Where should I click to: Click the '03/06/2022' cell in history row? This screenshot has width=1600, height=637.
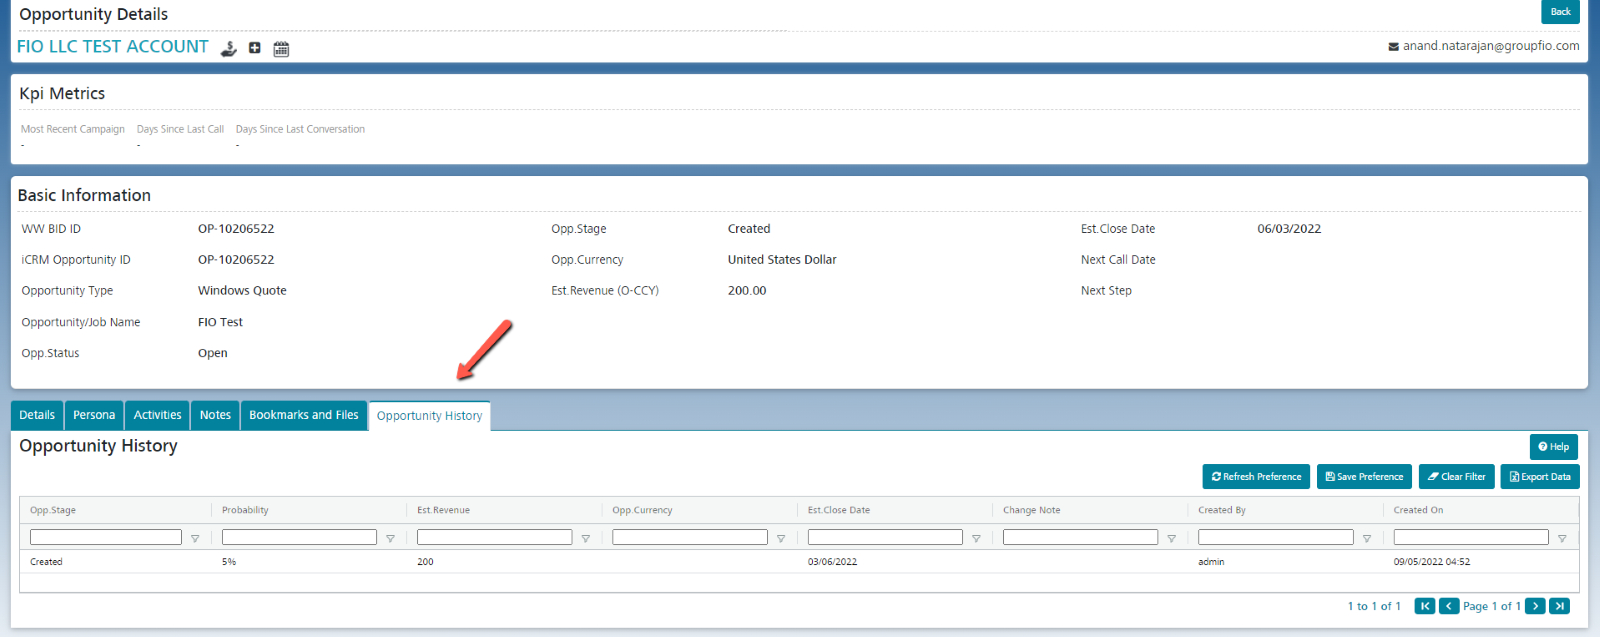[832, 562]
